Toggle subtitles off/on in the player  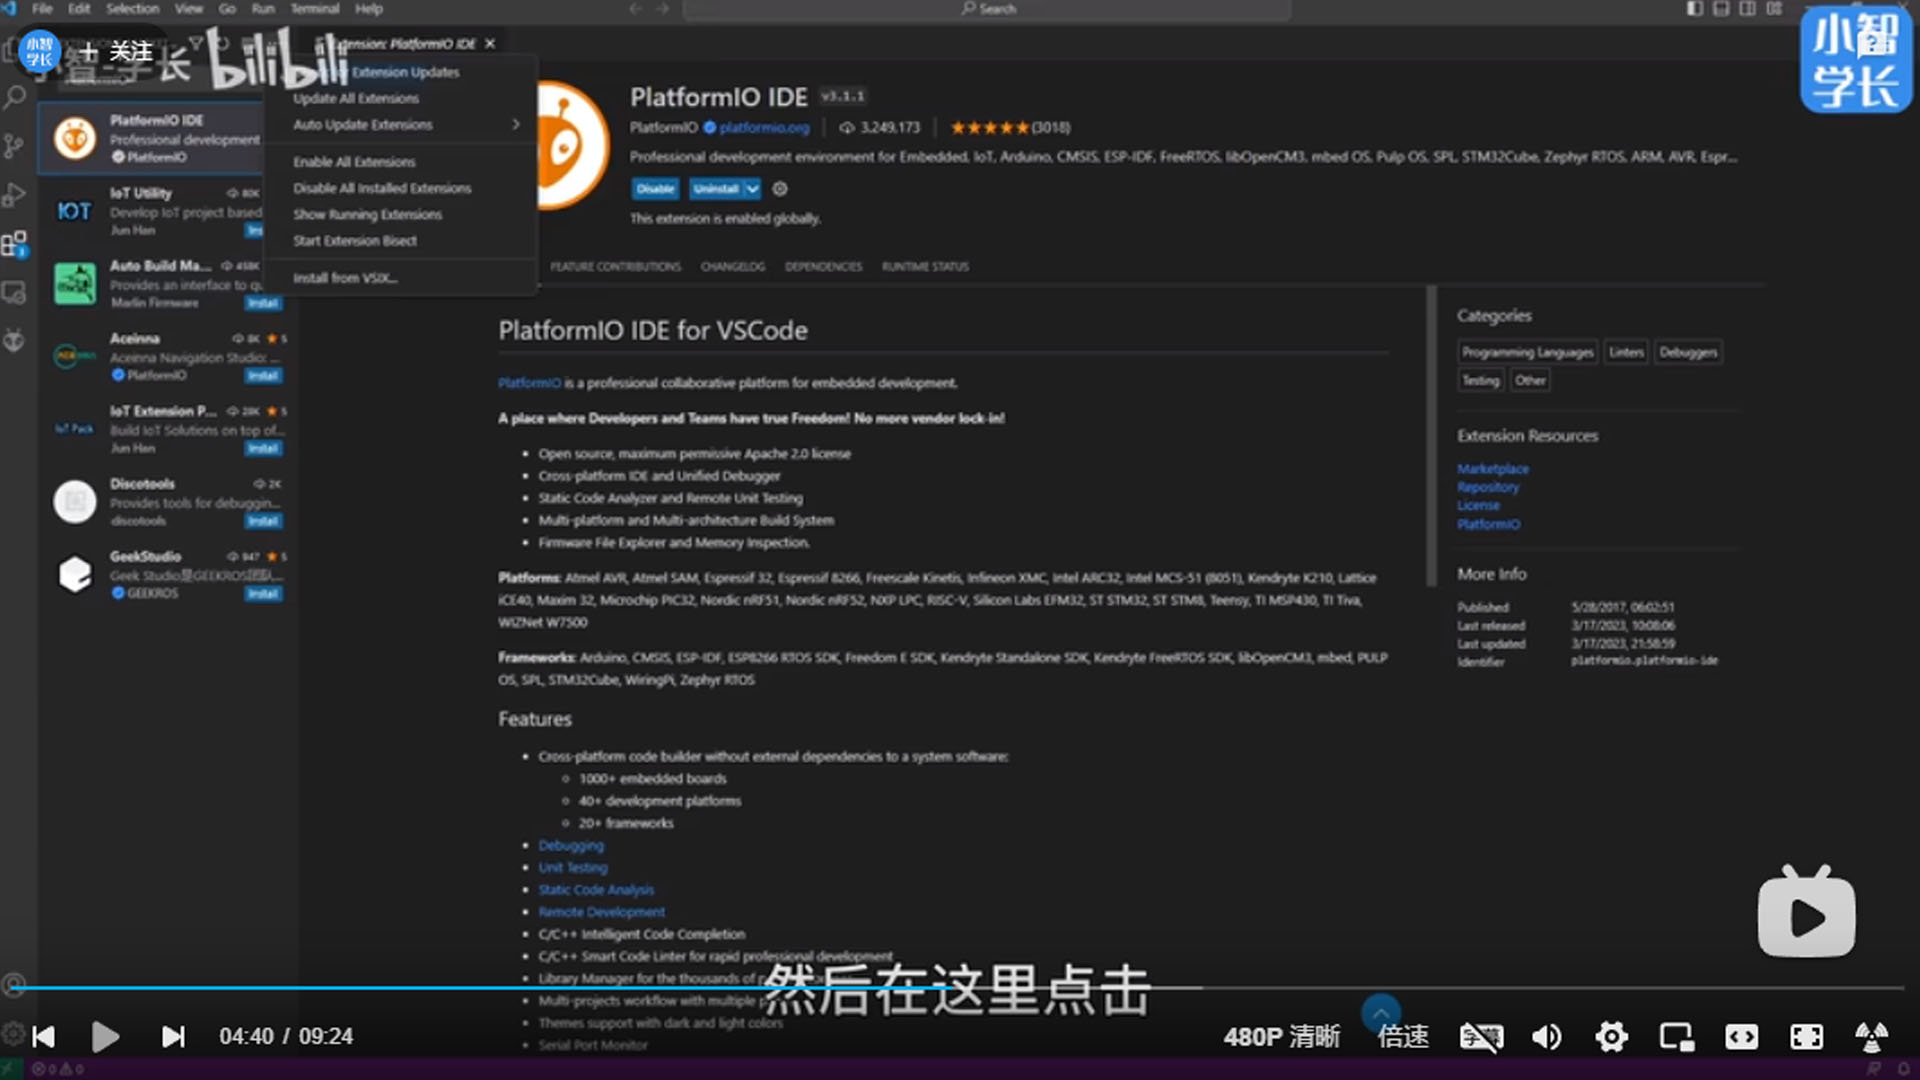pos(1481,1037)
